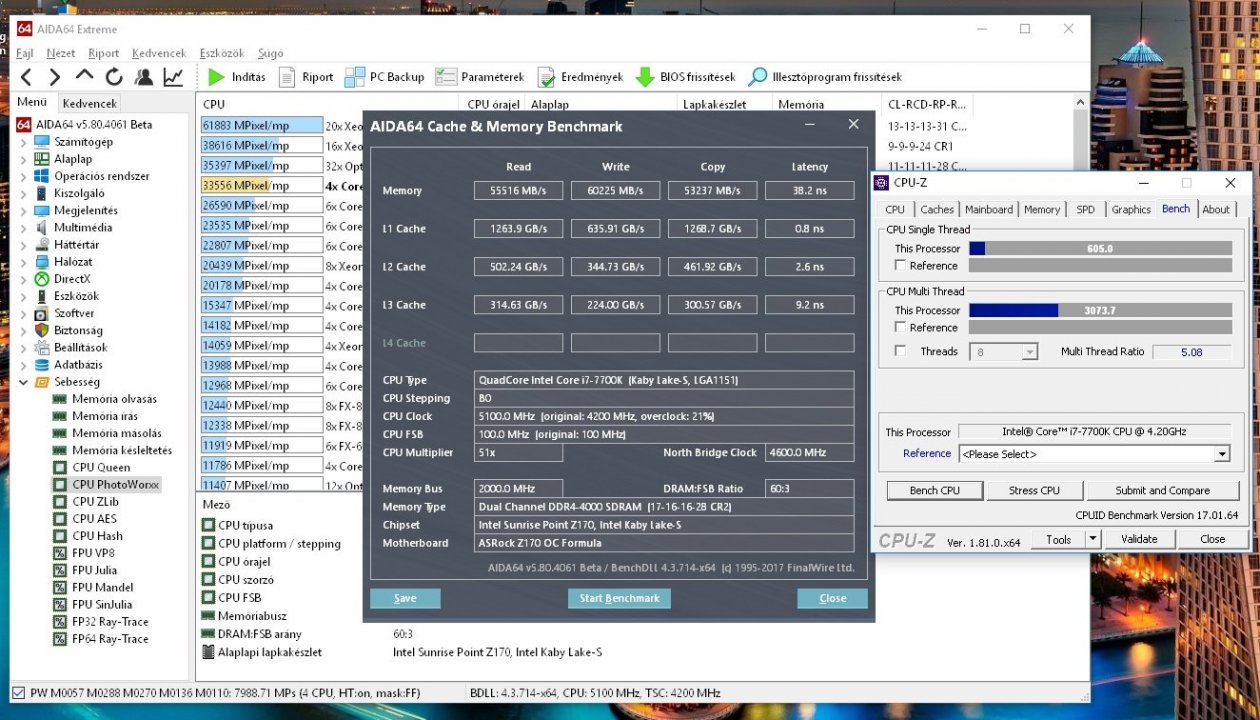Click Illesztőprogram frissítések search item
1260x720 pixels.
(x=825, y=77)
